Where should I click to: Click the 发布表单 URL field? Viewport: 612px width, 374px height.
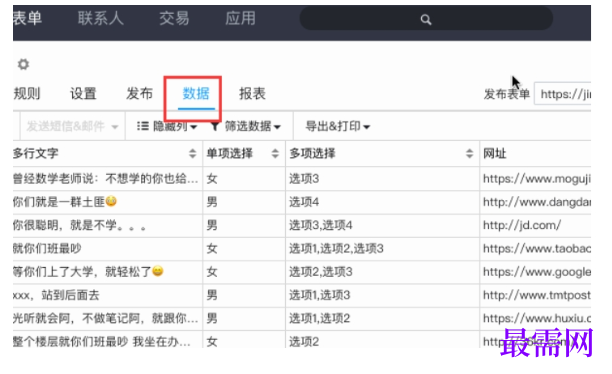tap(562, 94)
